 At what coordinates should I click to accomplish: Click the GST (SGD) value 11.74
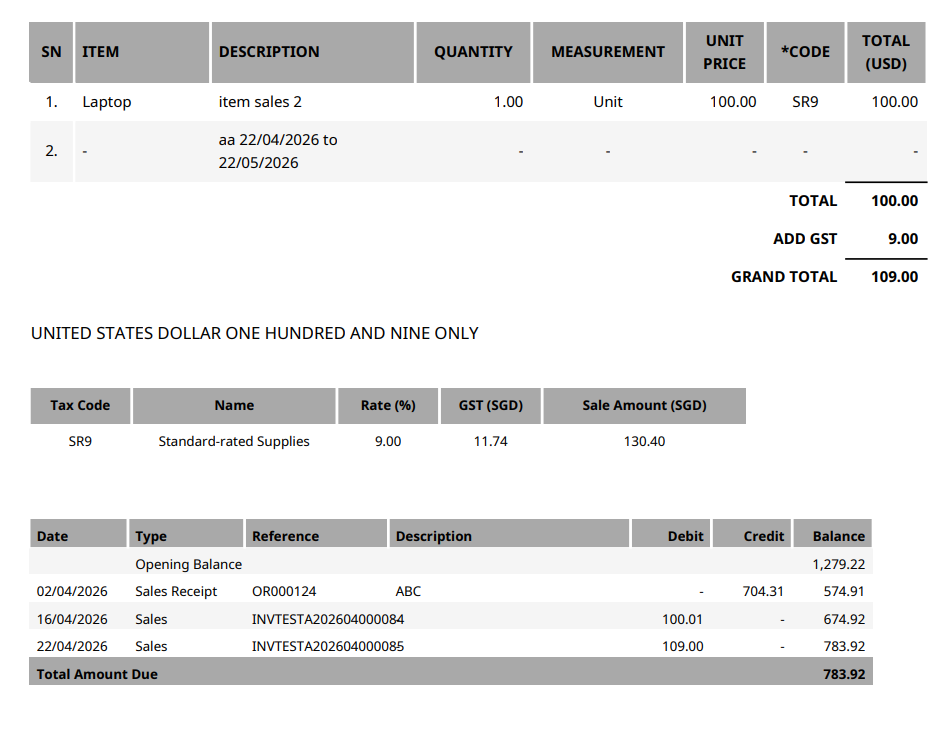pyautogui.click(x=490, y=442)
